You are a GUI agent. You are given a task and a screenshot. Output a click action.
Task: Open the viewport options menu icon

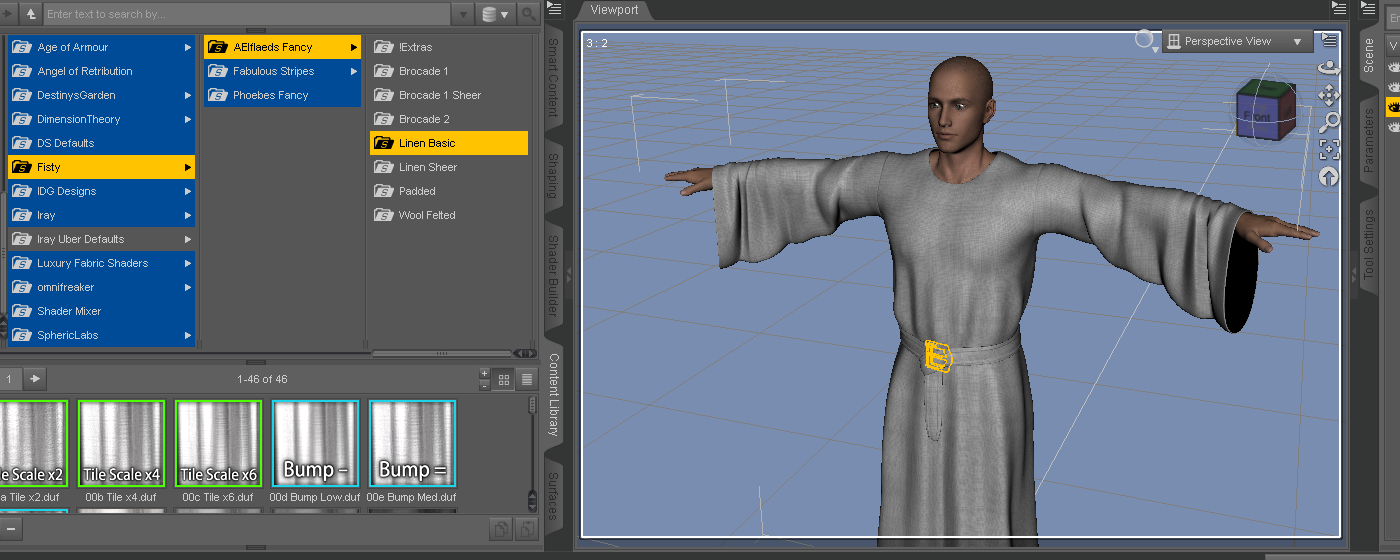(x=1329, y=41)
